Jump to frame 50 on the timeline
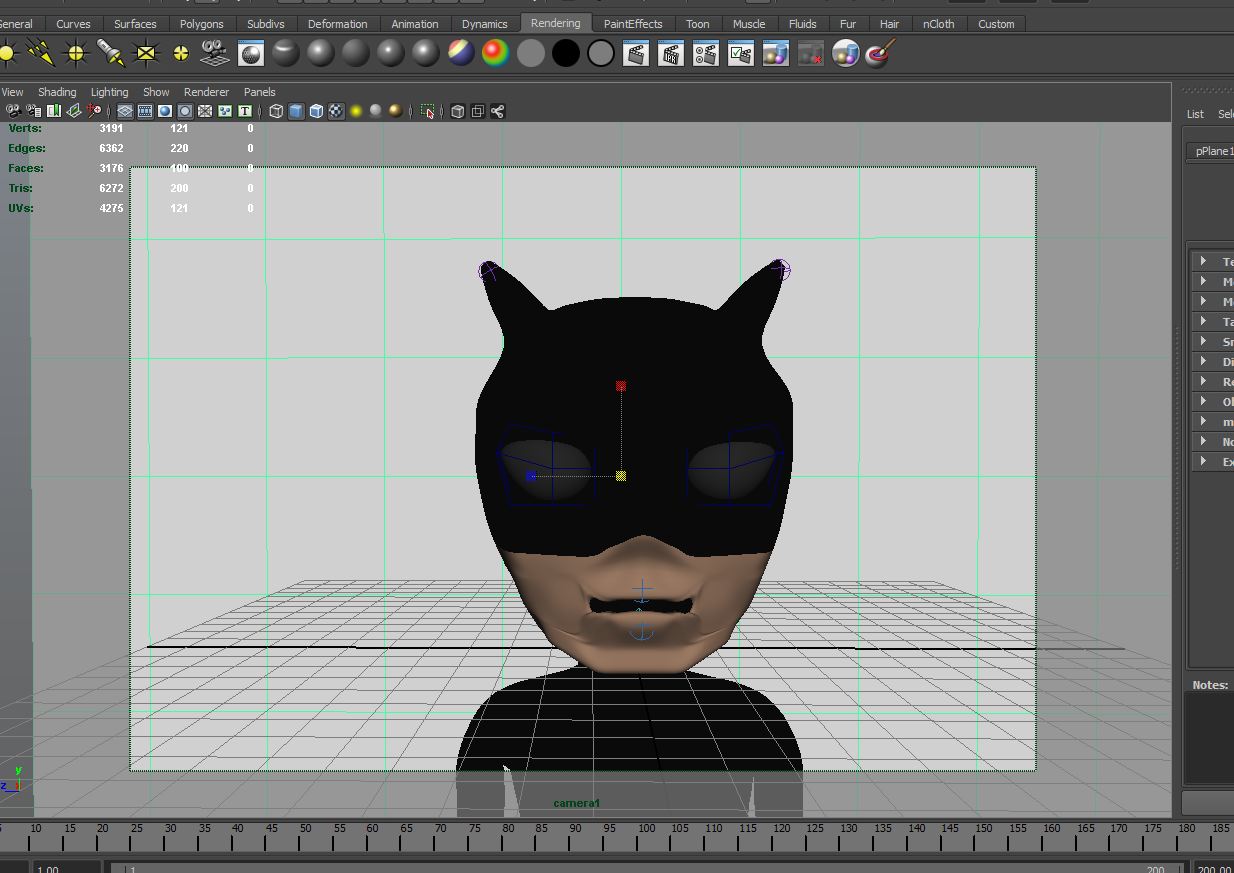The width and height of the screenshot is (1234, 873). pyautogui.click(x=304, y=829)
